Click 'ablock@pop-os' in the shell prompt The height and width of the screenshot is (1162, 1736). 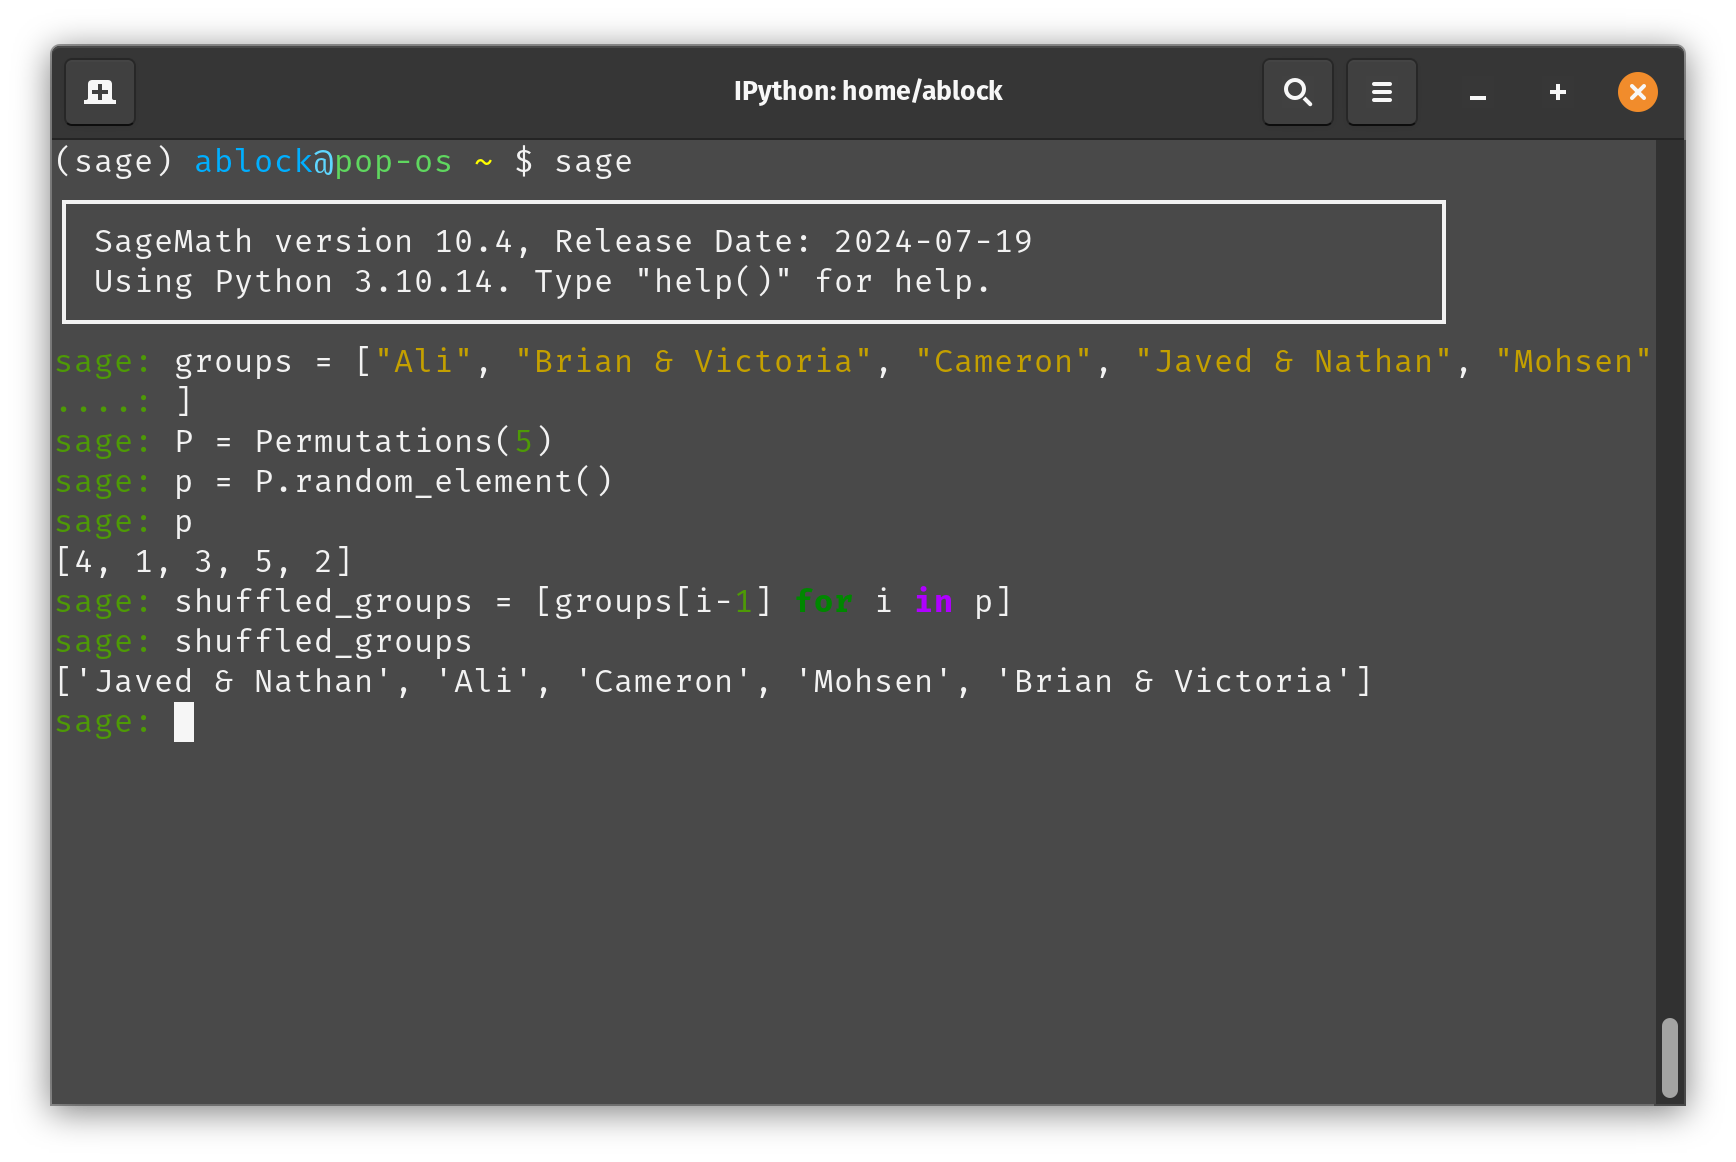[x=322, y=161]
